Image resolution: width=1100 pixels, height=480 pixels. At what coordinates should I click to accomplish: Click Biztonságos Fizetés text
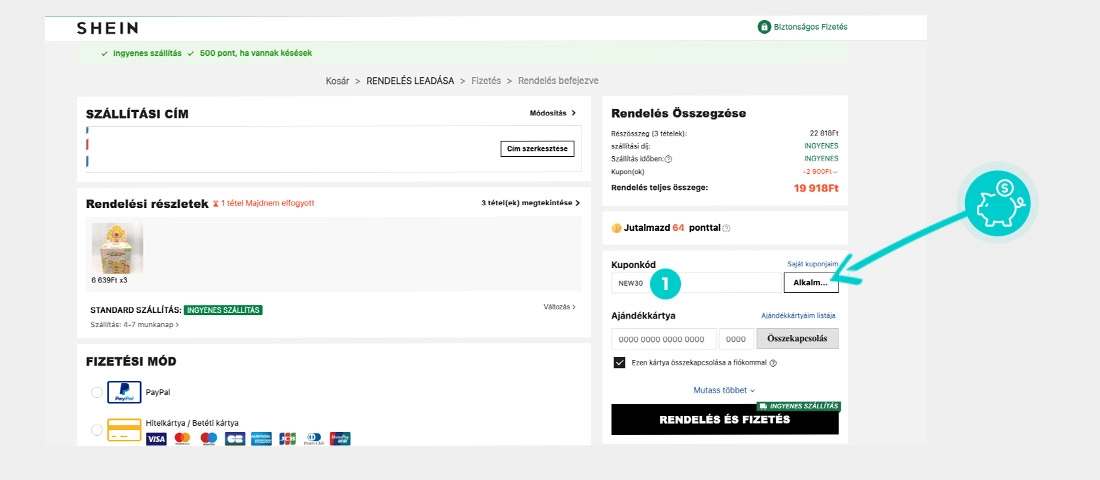pyautogui.click(x=811, y=27)
